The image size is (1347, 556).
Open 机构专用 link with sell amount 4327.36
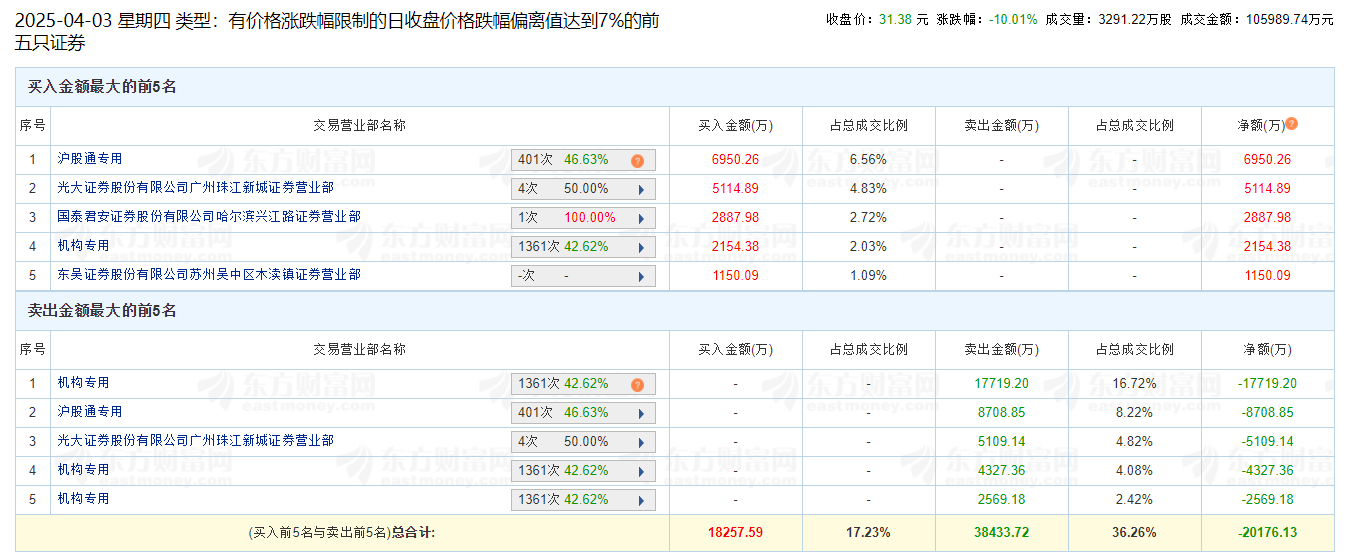(83, 470)
